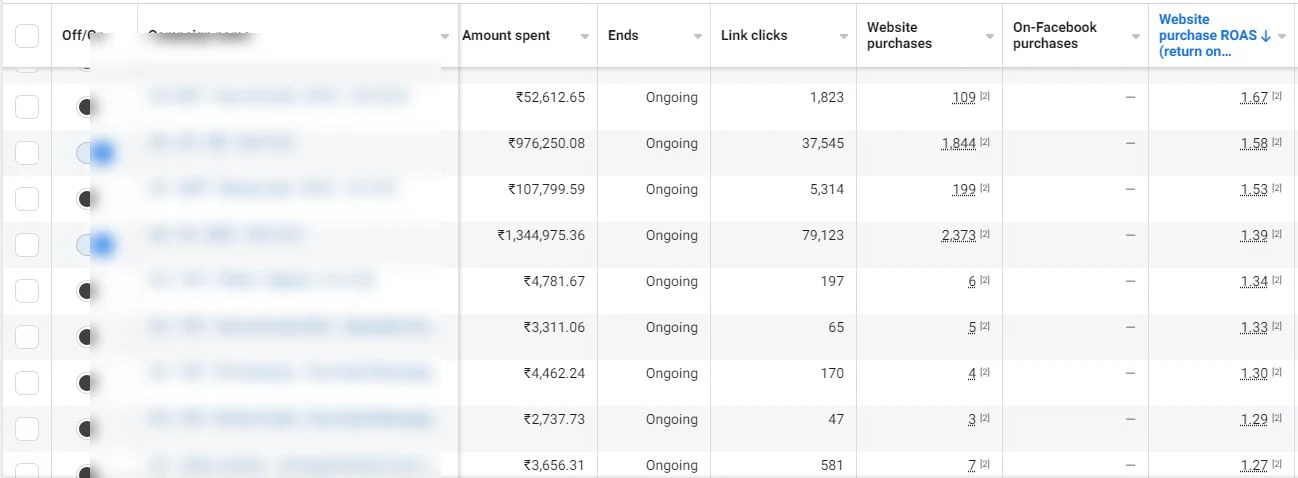Viewport: 1298px width, 478px height.
Task: Sort by the Link clicks header
Action: coord(754,35)
